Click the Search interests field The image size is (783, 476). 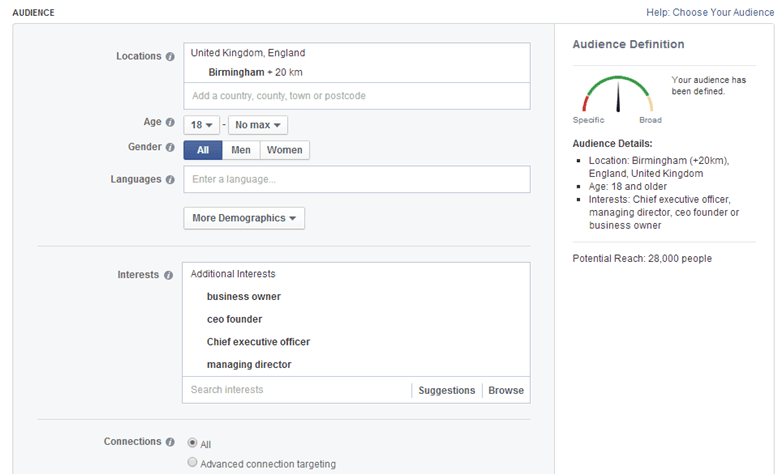click(x=297, y=390)
